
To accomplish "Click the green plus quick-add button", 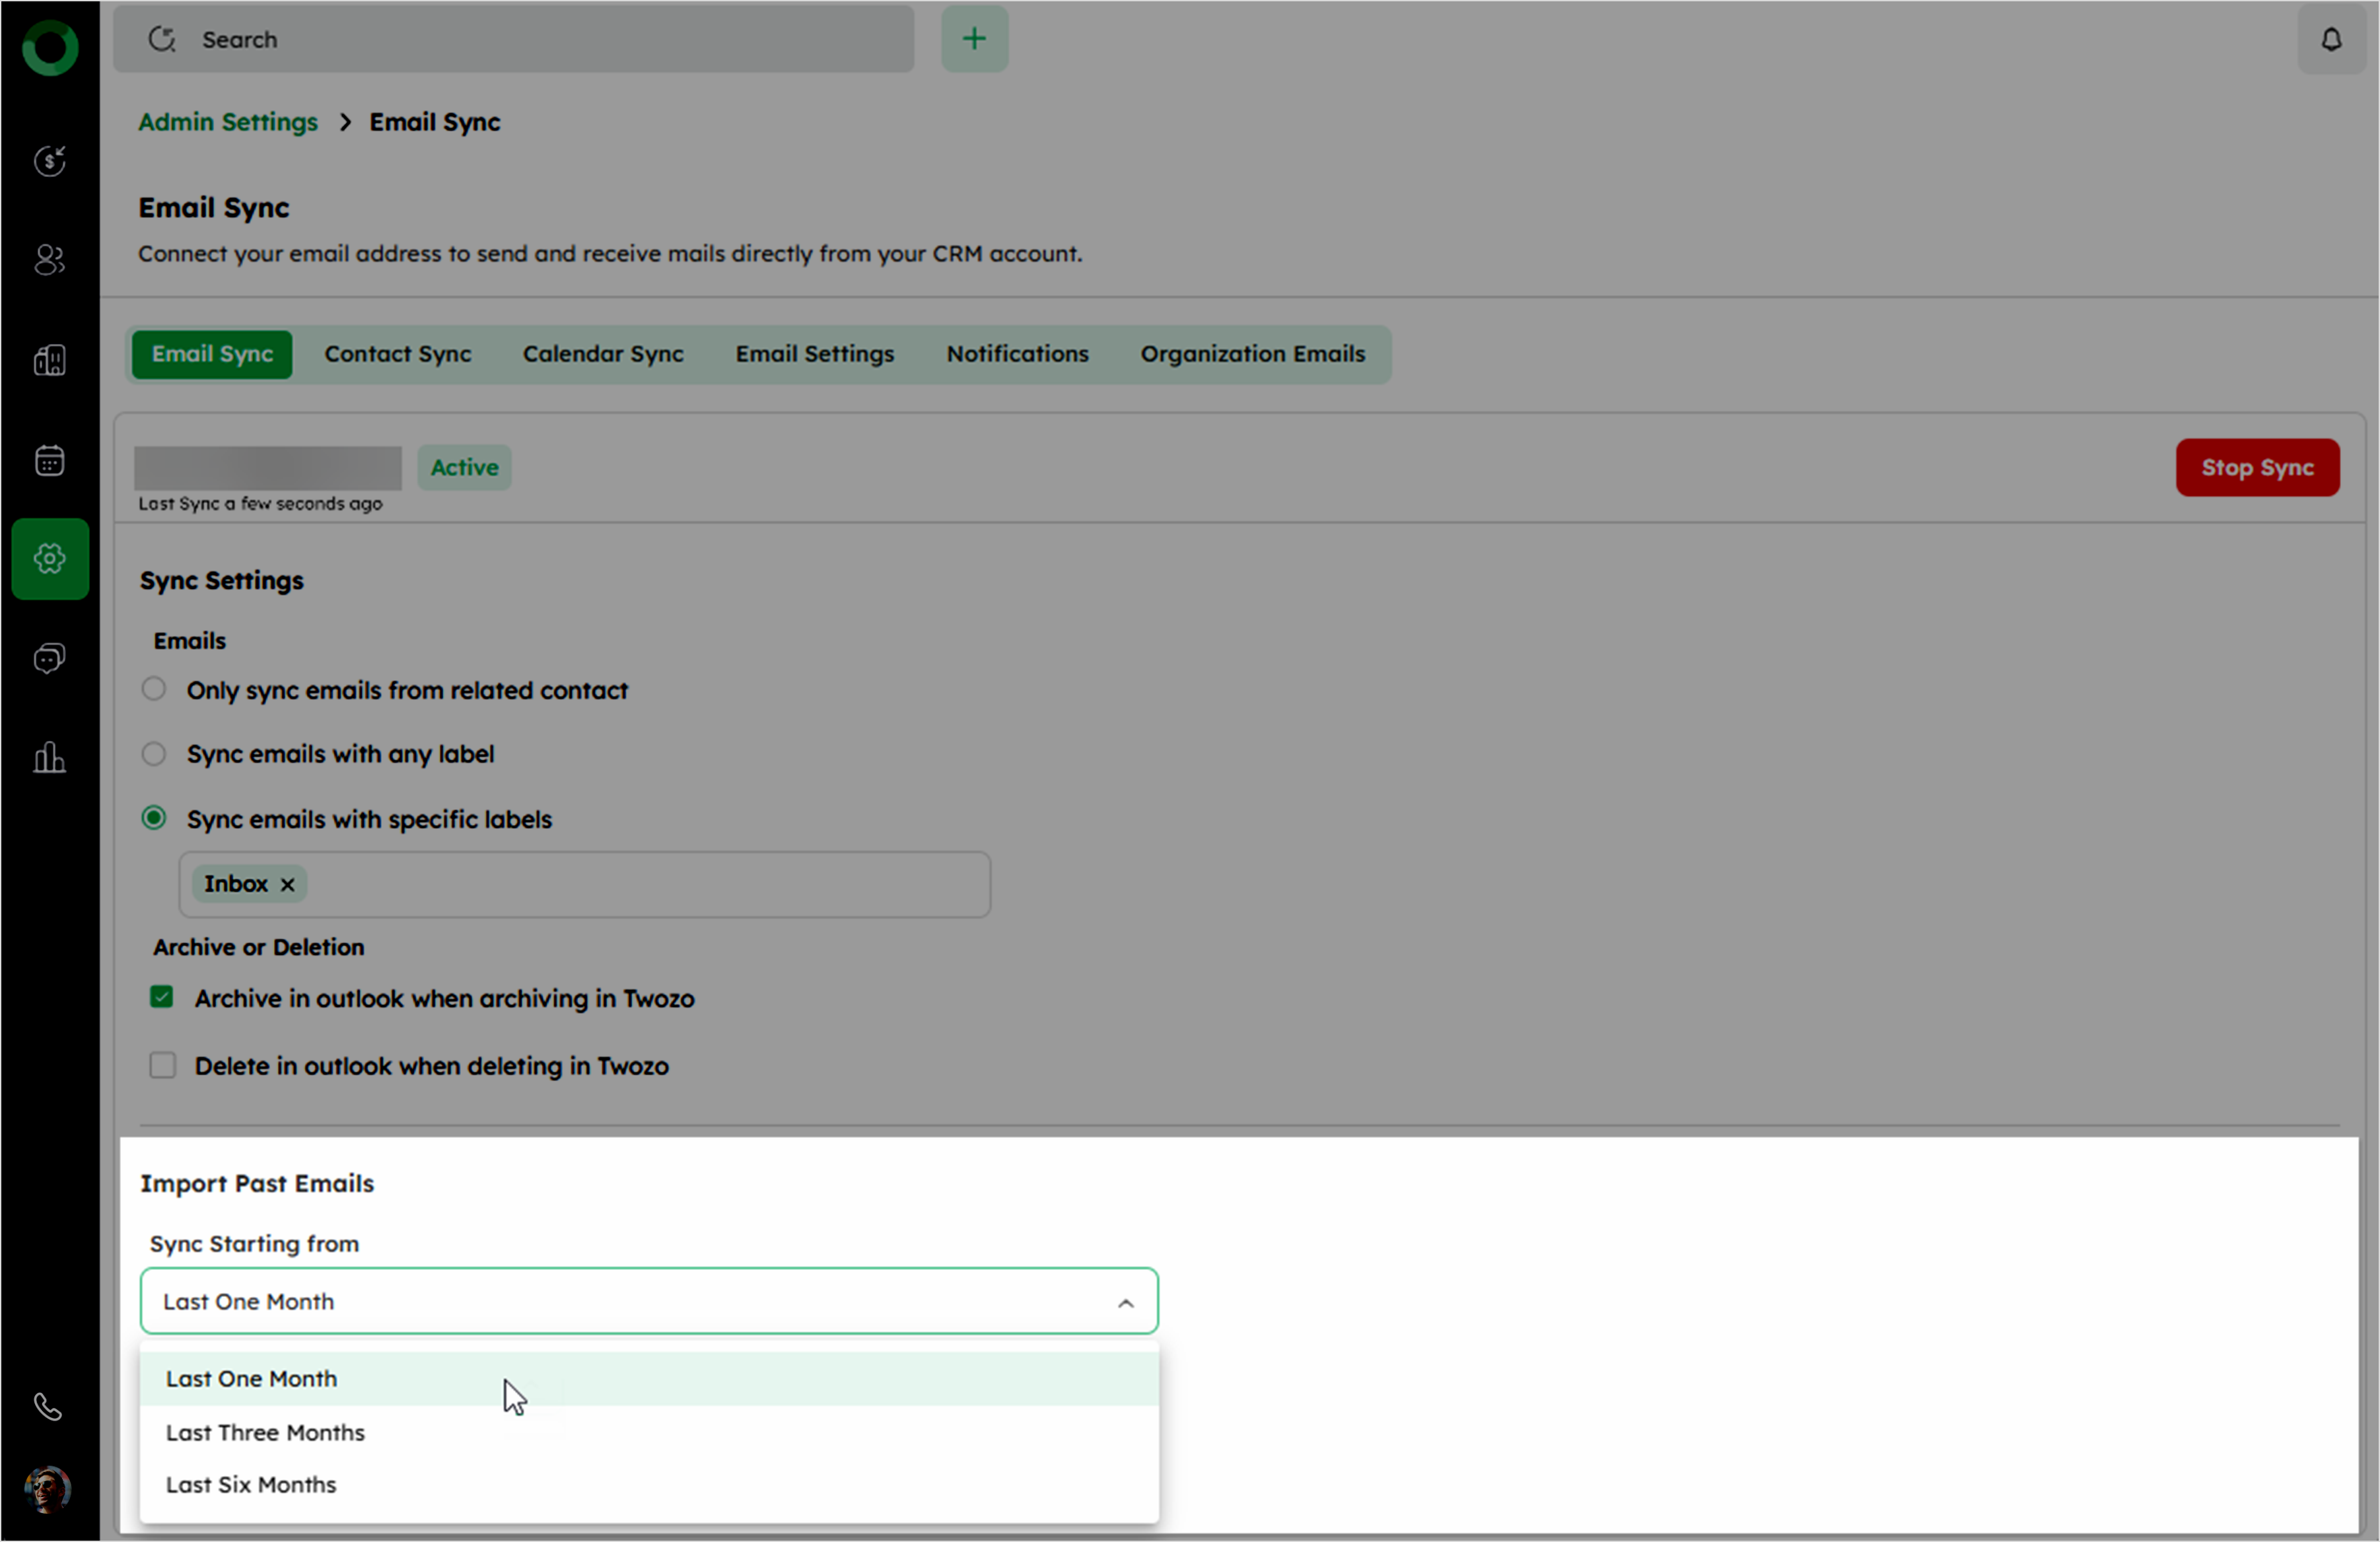I will pos(973,40).
